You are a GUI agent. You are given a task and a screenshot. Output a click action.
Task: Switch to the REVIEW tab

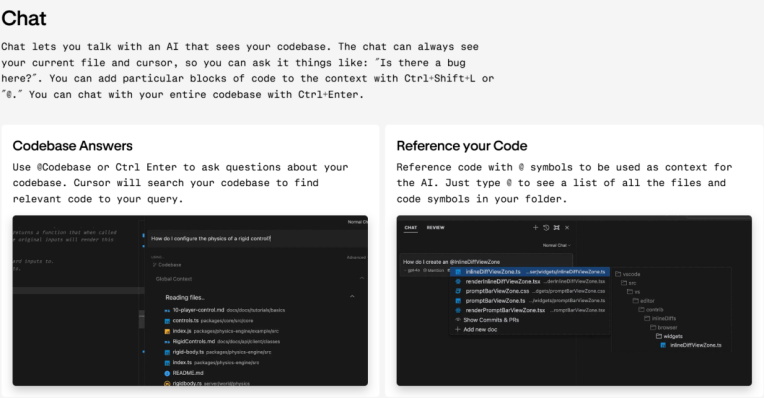(x=436, y=228)
